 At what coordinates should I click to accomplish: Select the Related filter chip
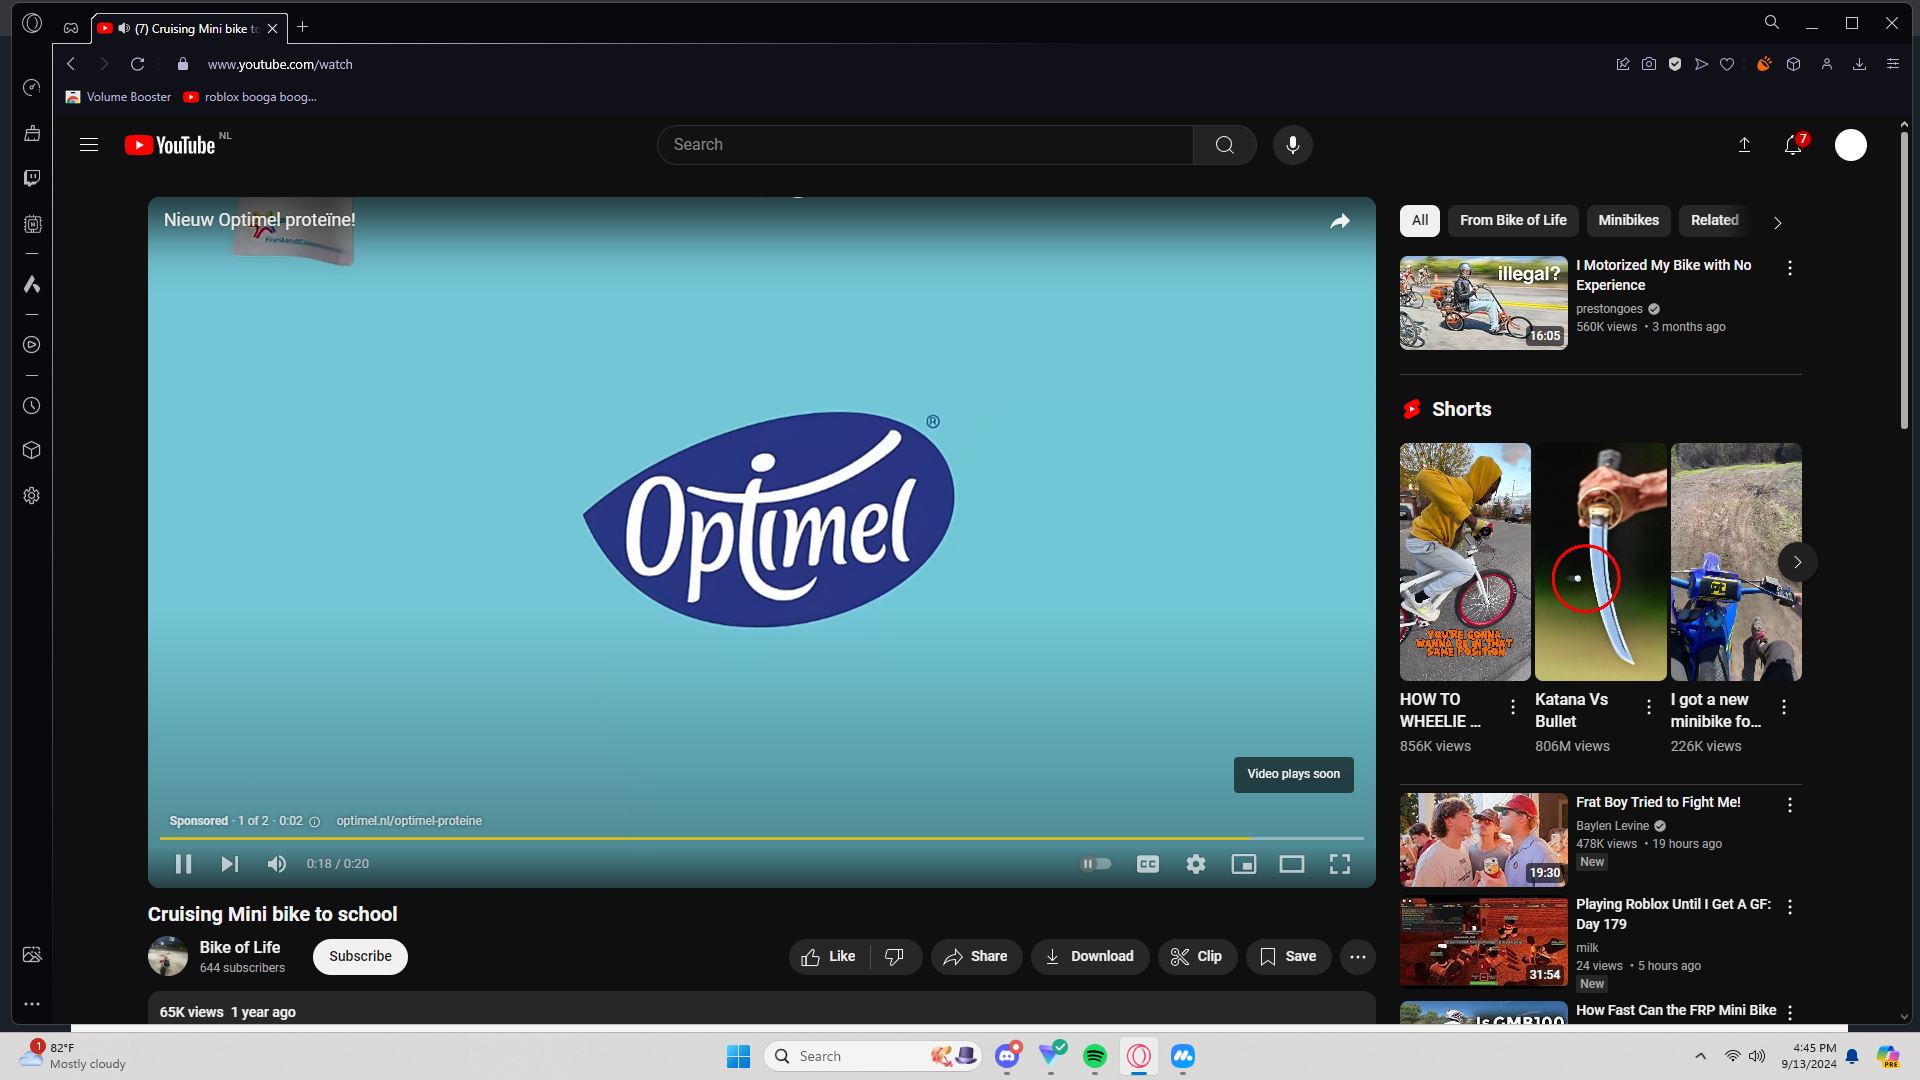click(1715, 221)
